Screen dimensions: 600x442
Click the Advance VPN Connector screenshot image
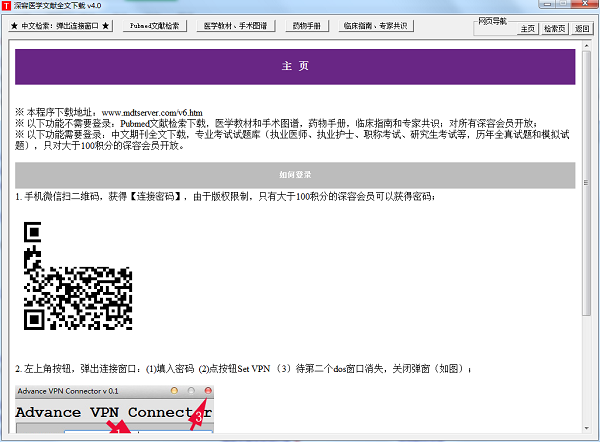tap(114, 409)
